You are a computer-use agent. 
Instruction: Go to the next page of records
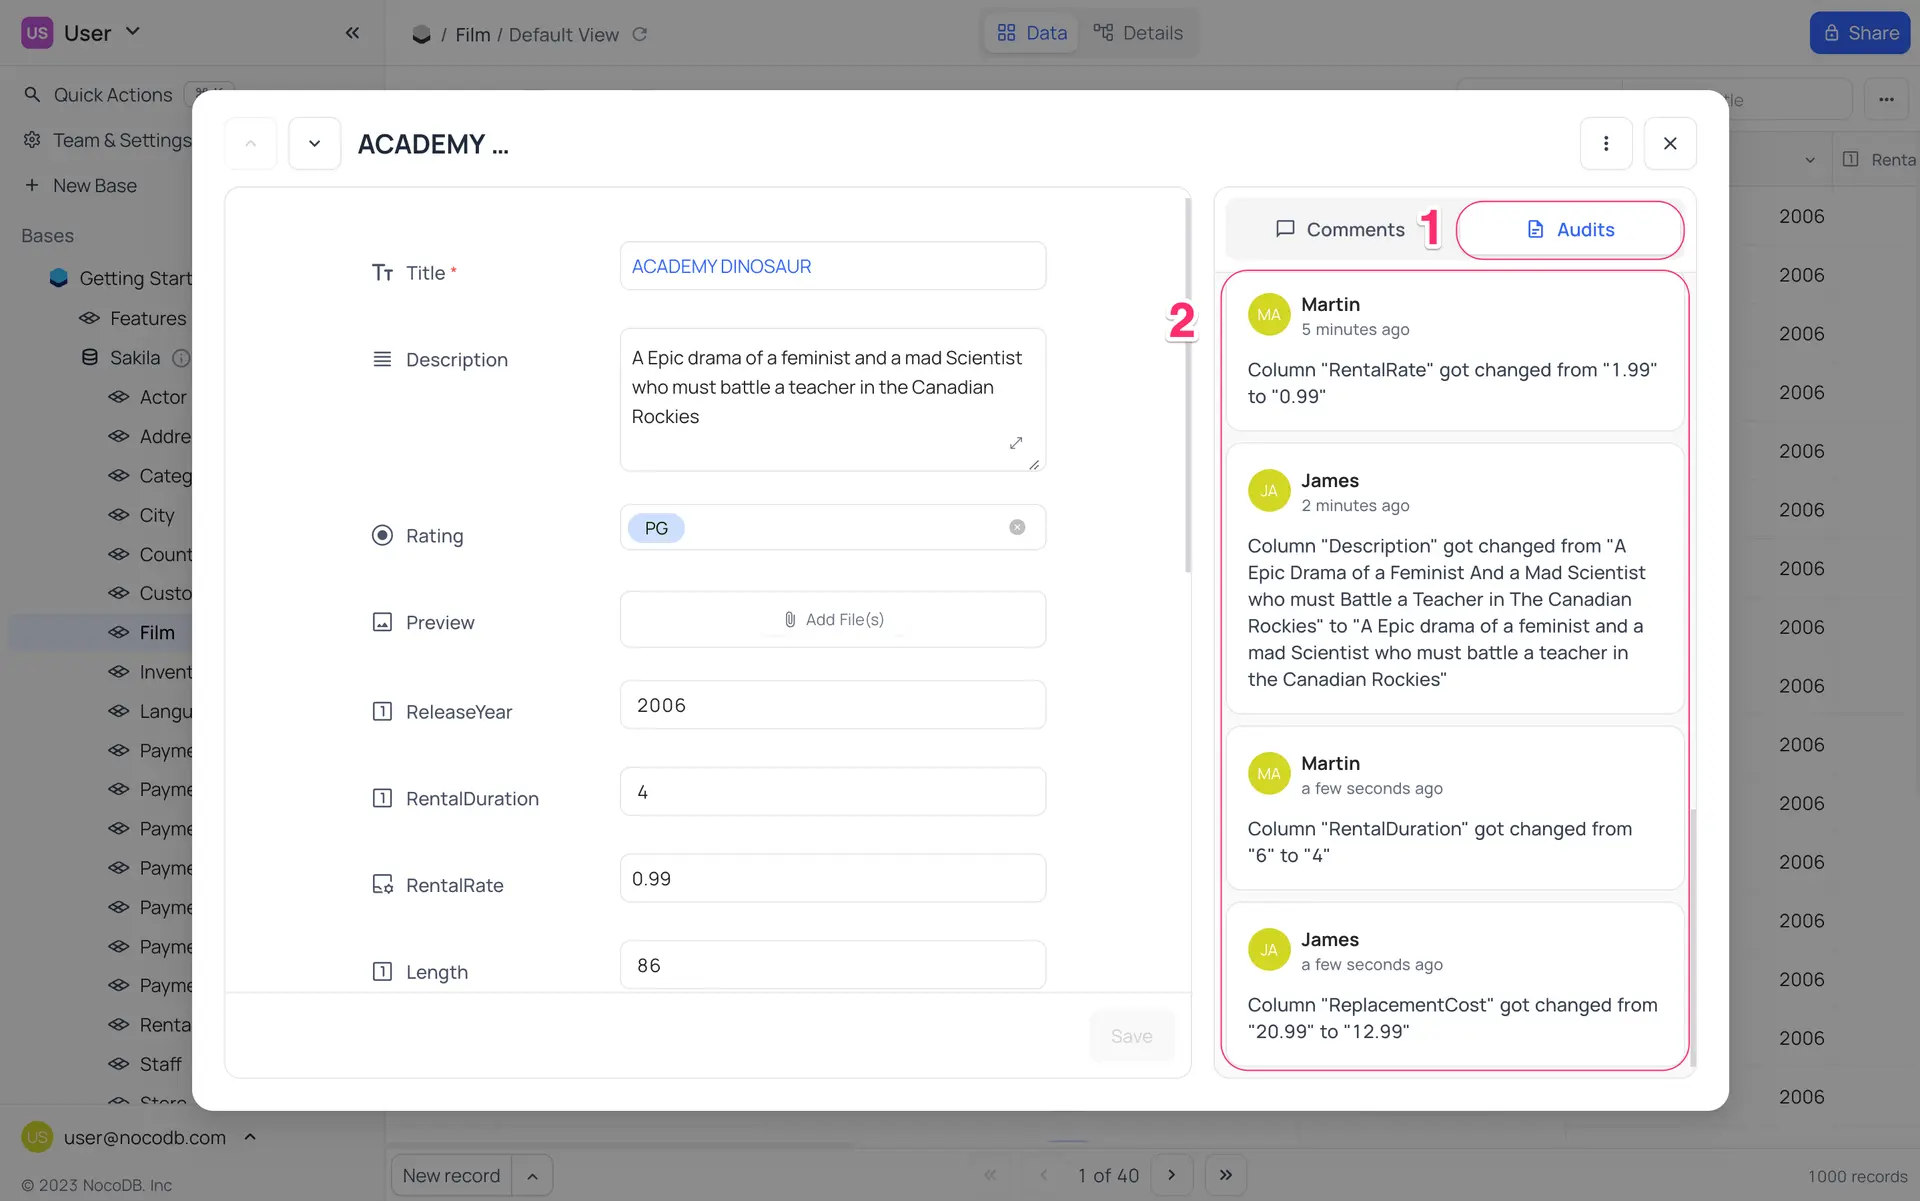1172,1175
